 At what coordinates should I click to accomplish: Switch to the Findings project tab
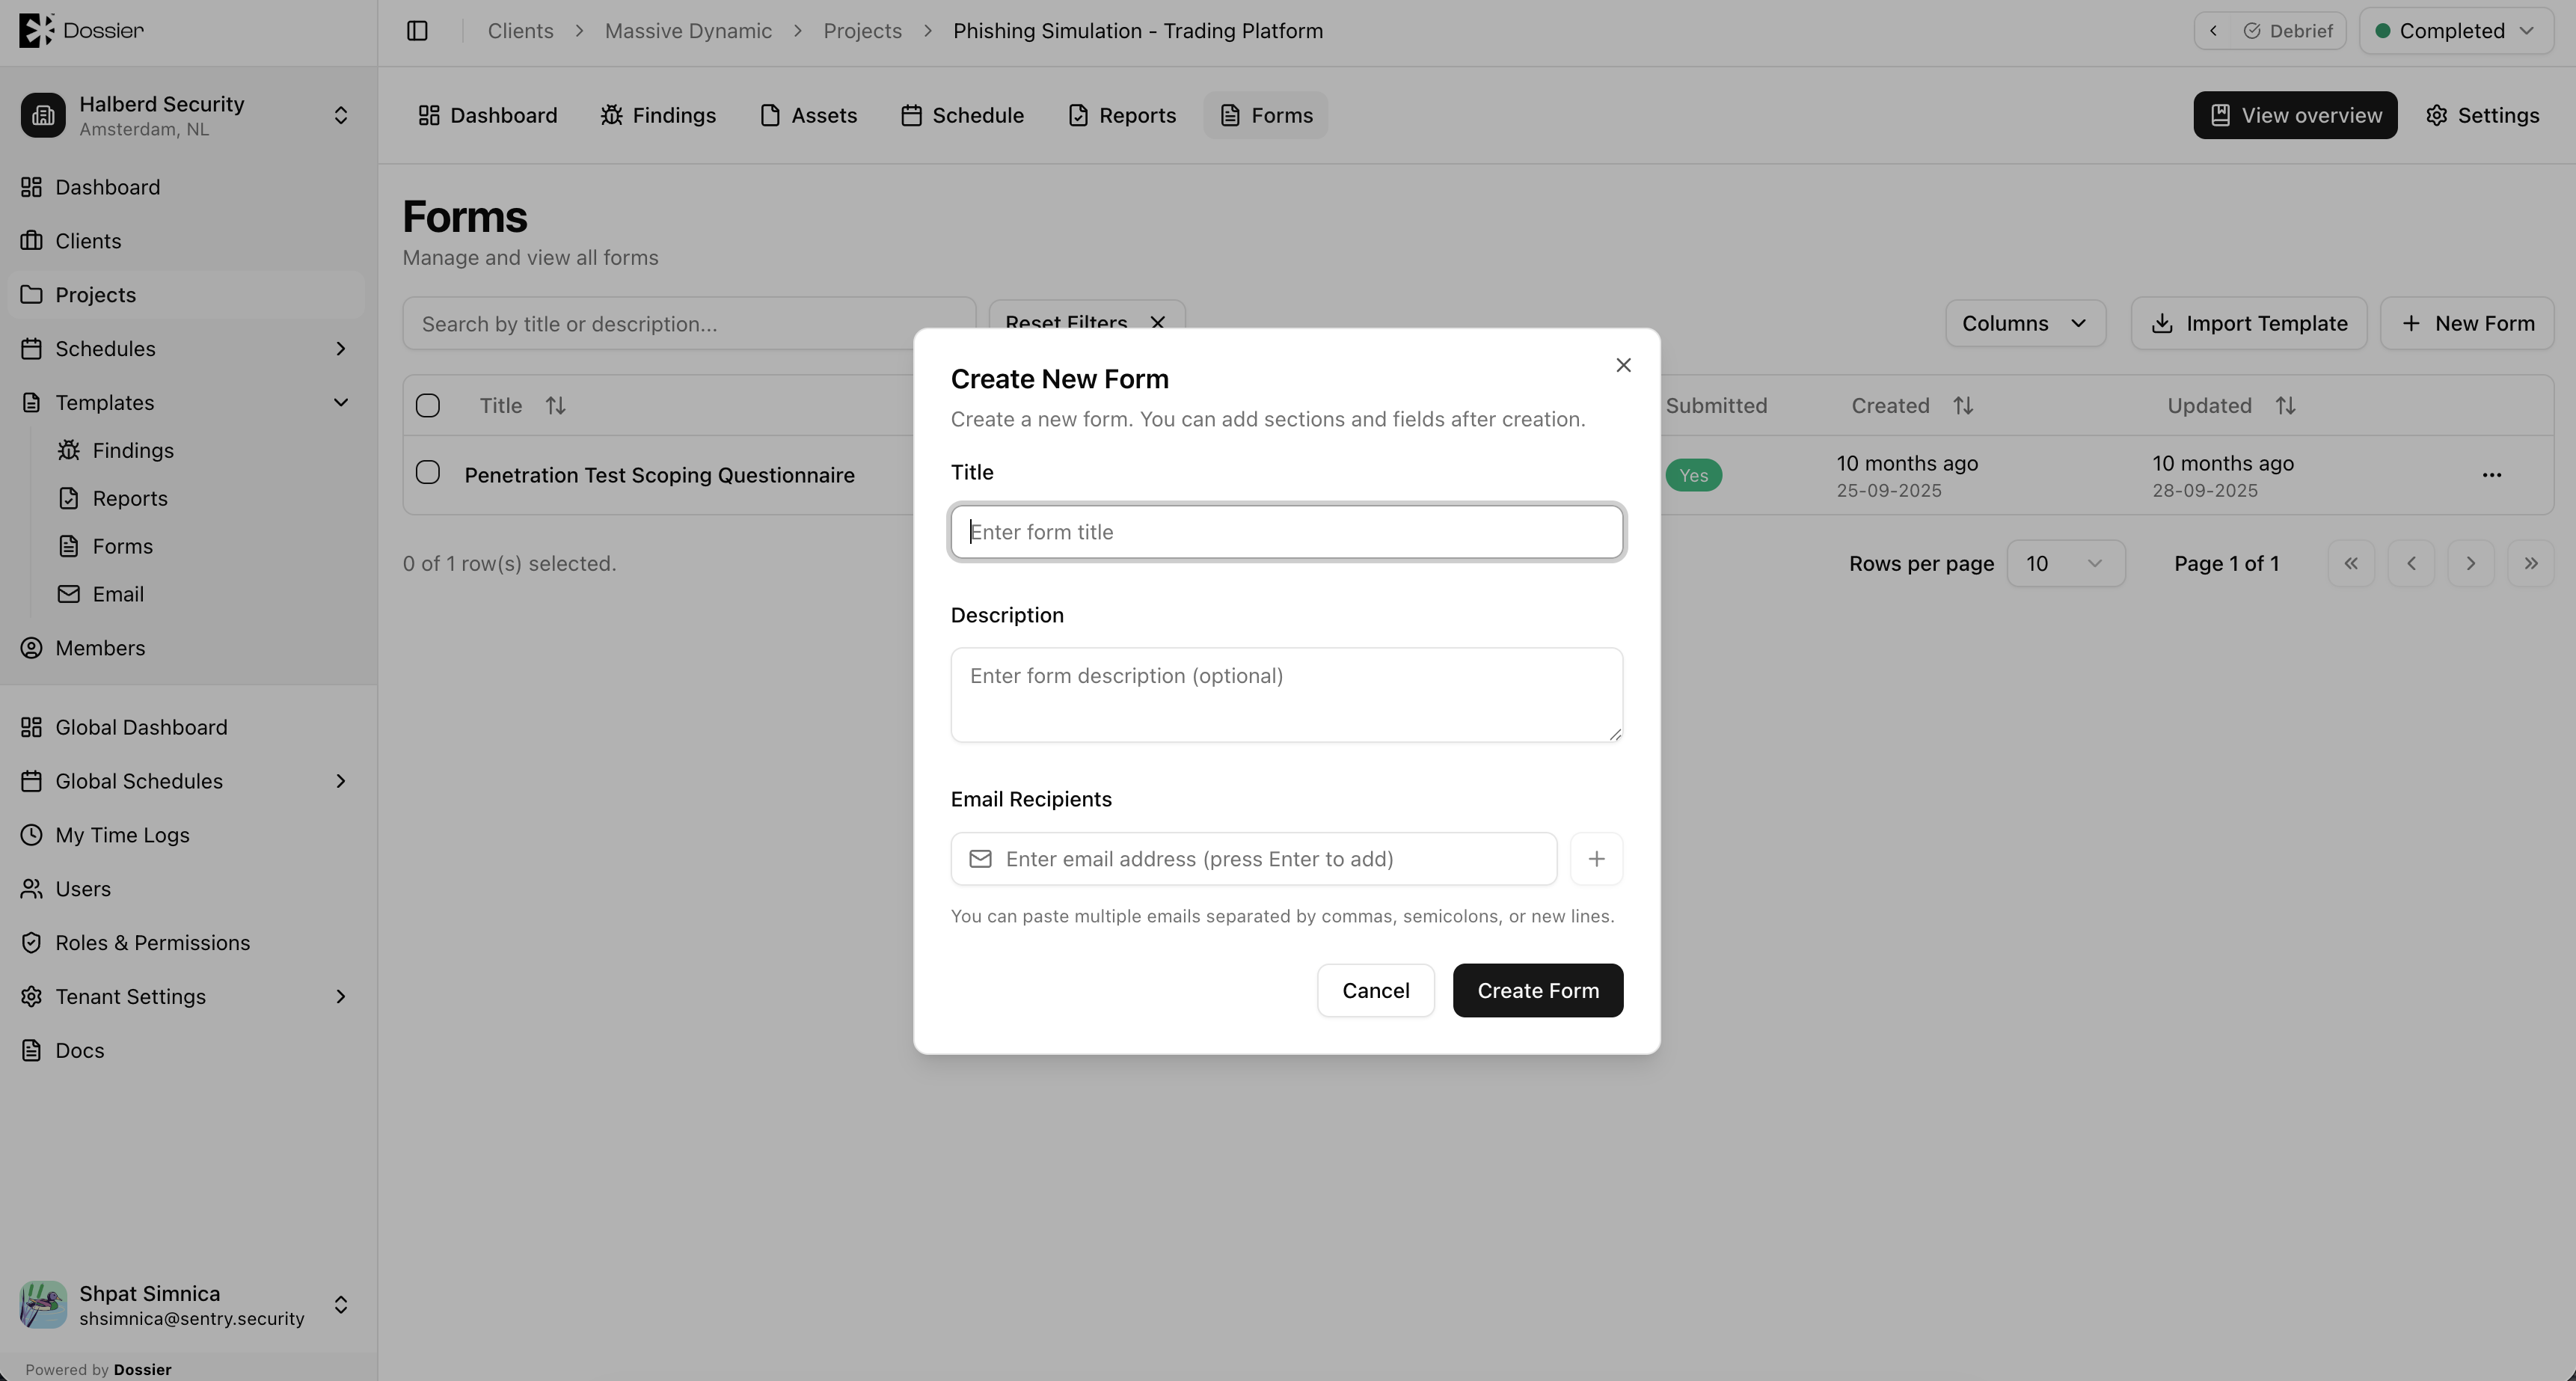click(x=658, y=115)
